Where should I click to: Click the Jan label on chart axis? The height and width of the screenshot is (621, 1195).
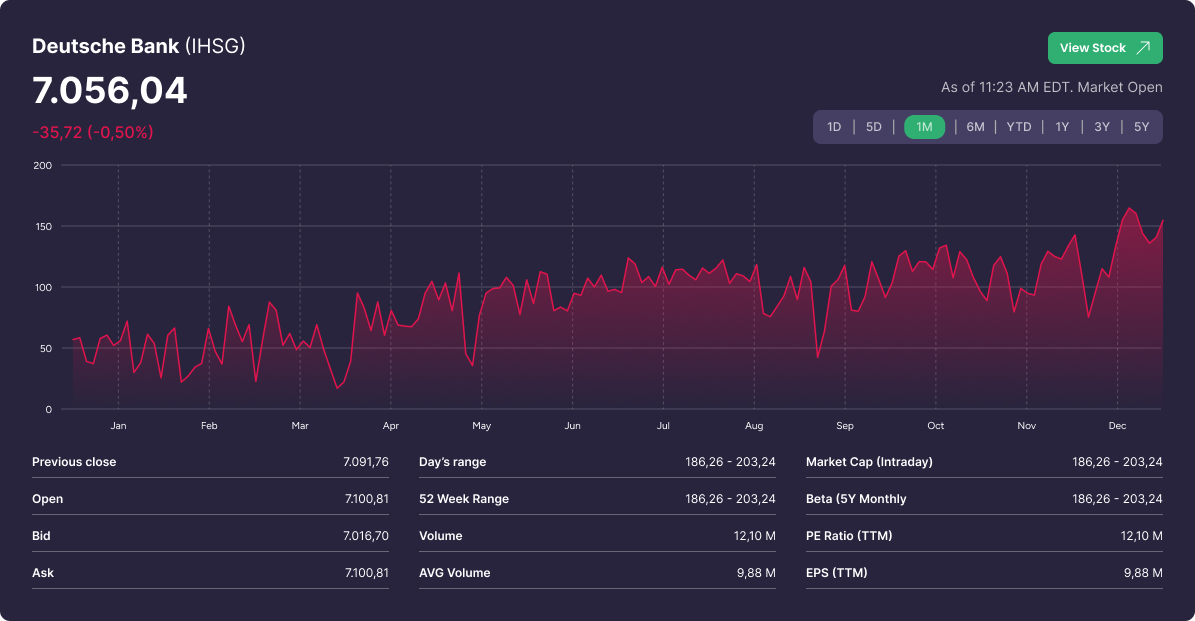(118, 426)
